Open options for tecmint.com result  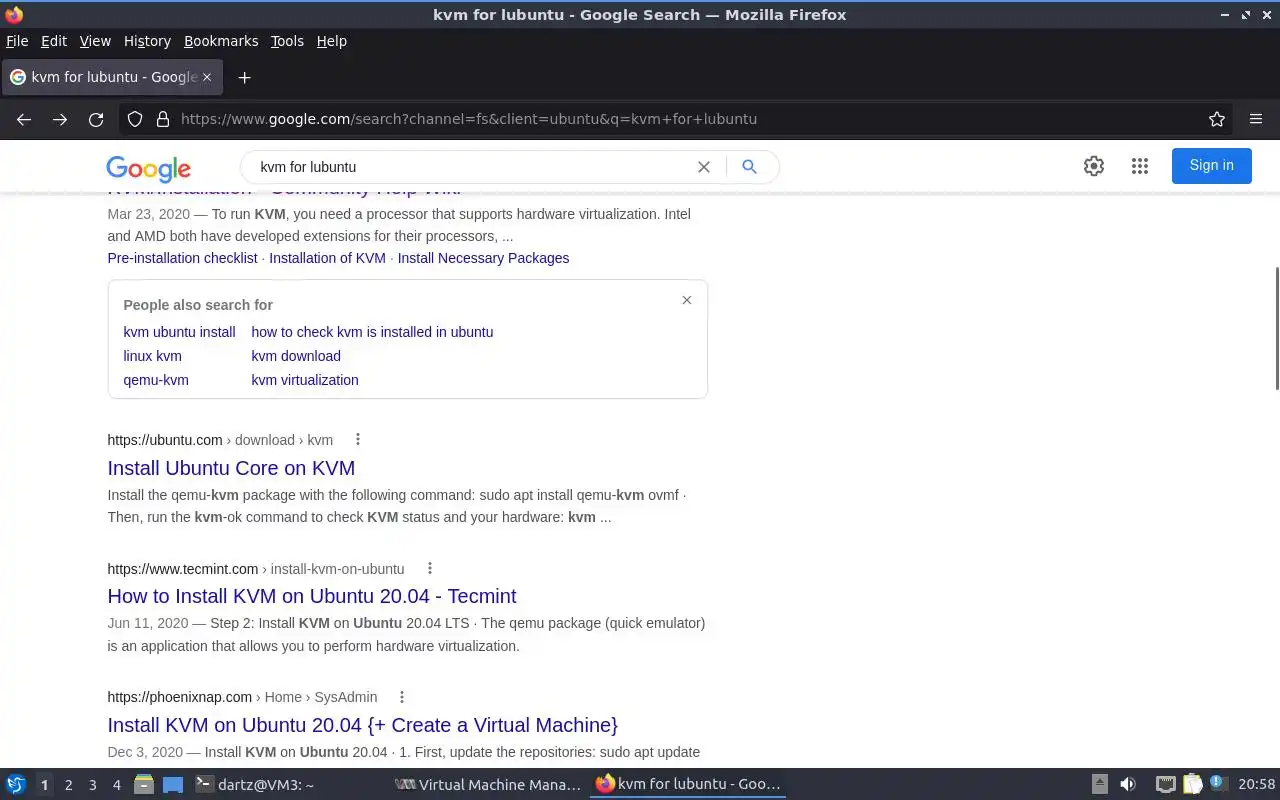coord(430,569)
